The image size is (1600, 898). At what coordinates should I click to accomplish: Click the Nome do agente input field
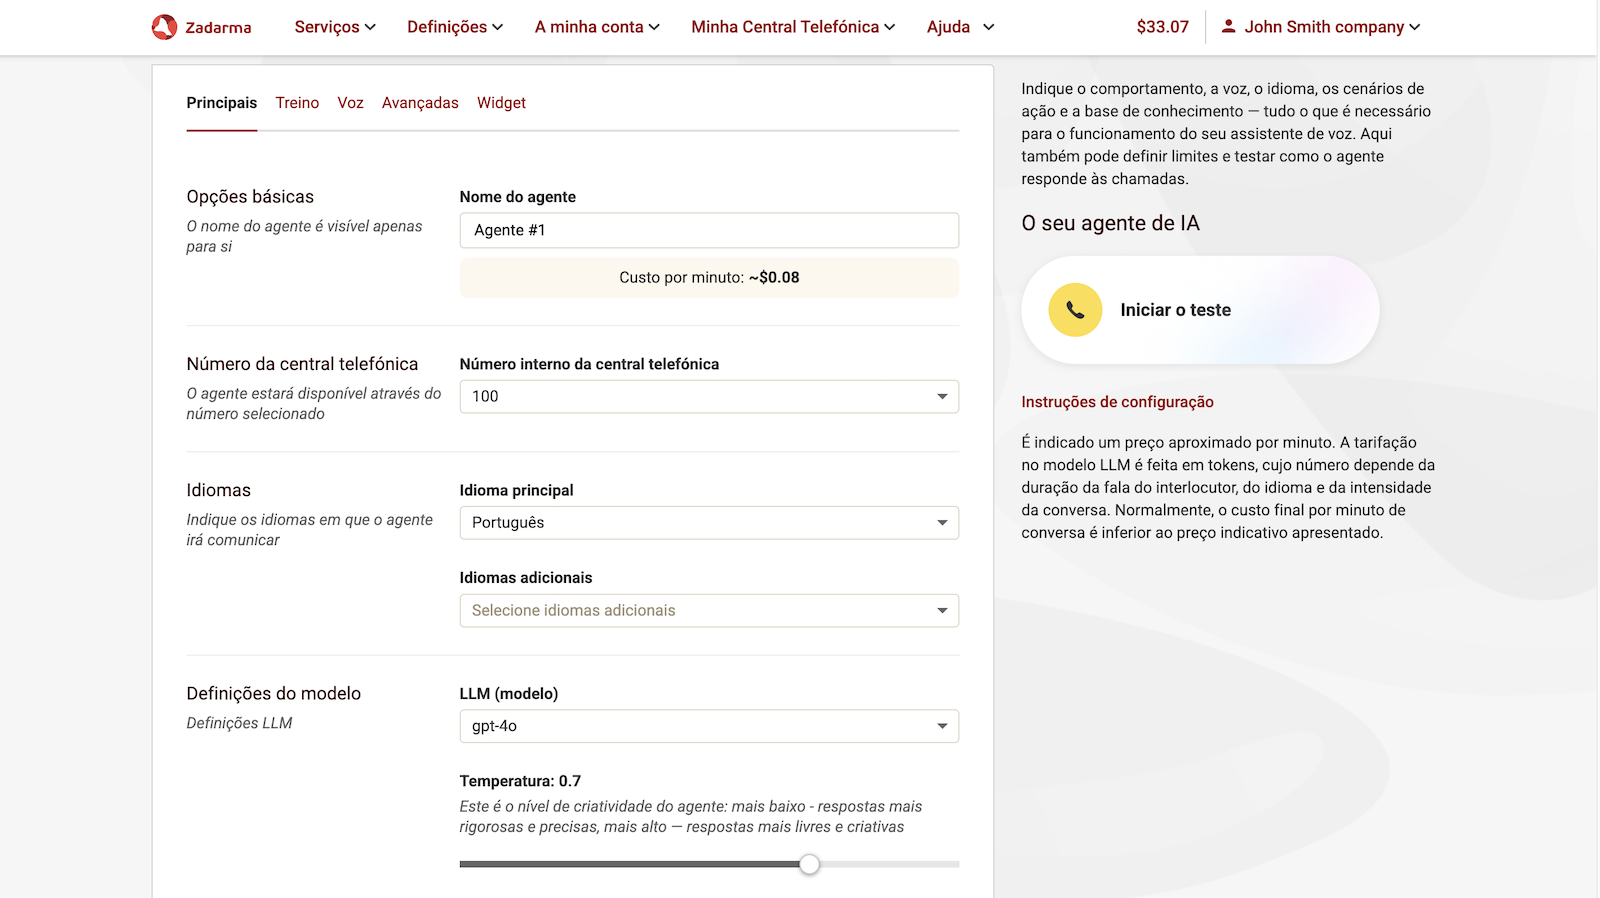(x=709, y=230)
